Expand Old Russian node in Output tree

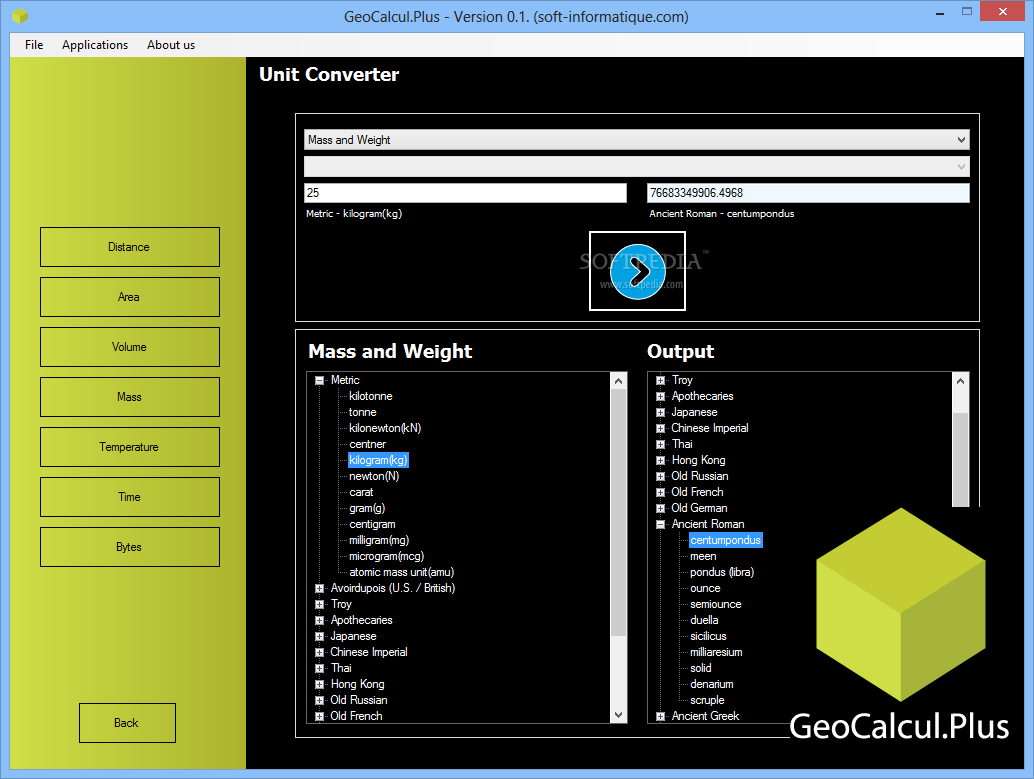point(660,476)
